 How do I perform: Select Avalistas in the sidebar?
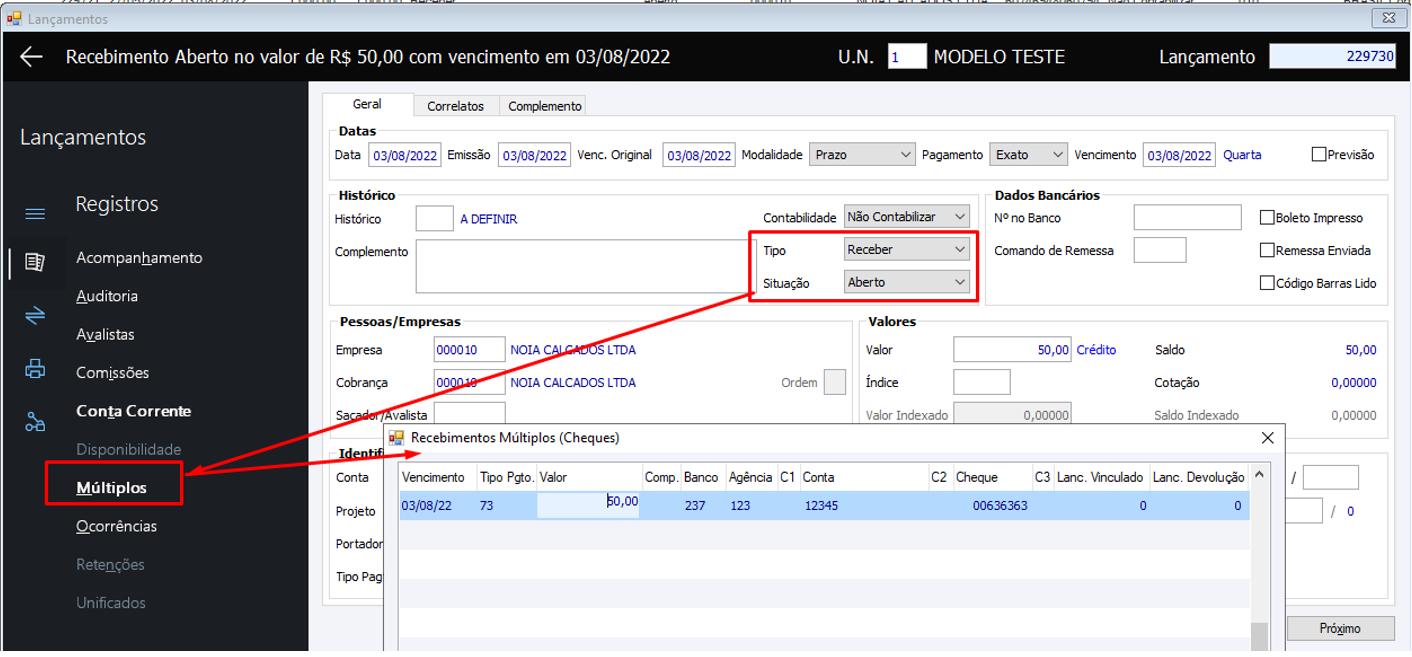pyautogui.click(x=105, y=334)
